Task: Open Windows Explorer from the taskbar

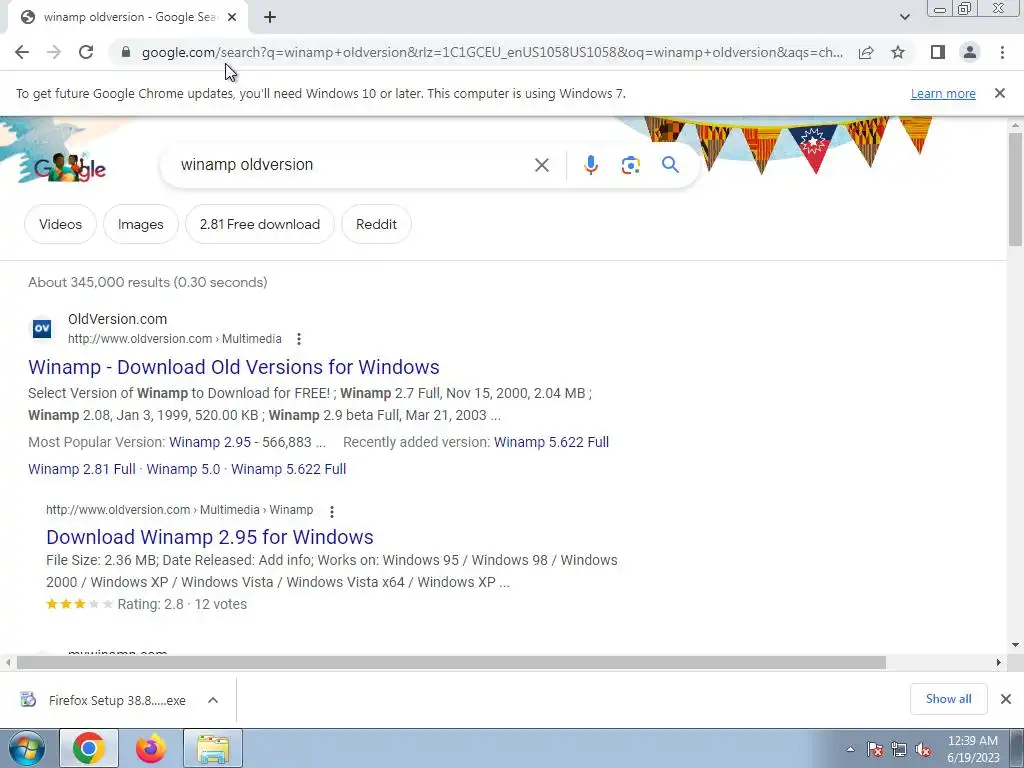Action: tap(213, 748)
